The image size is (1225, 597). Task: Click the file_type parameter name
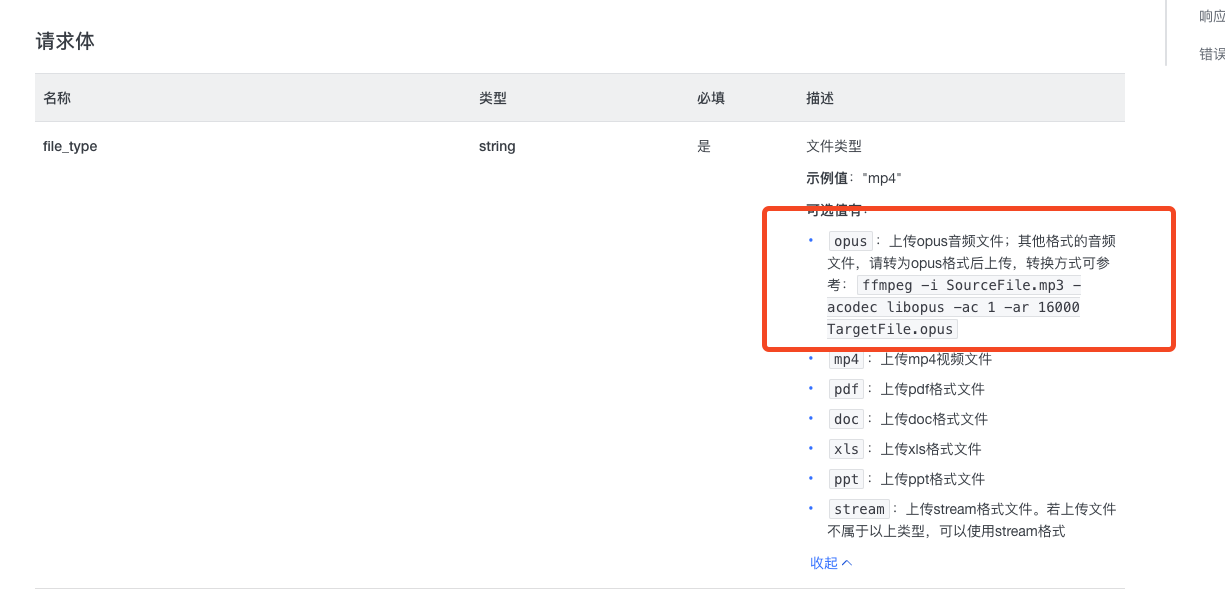(70, 146)
